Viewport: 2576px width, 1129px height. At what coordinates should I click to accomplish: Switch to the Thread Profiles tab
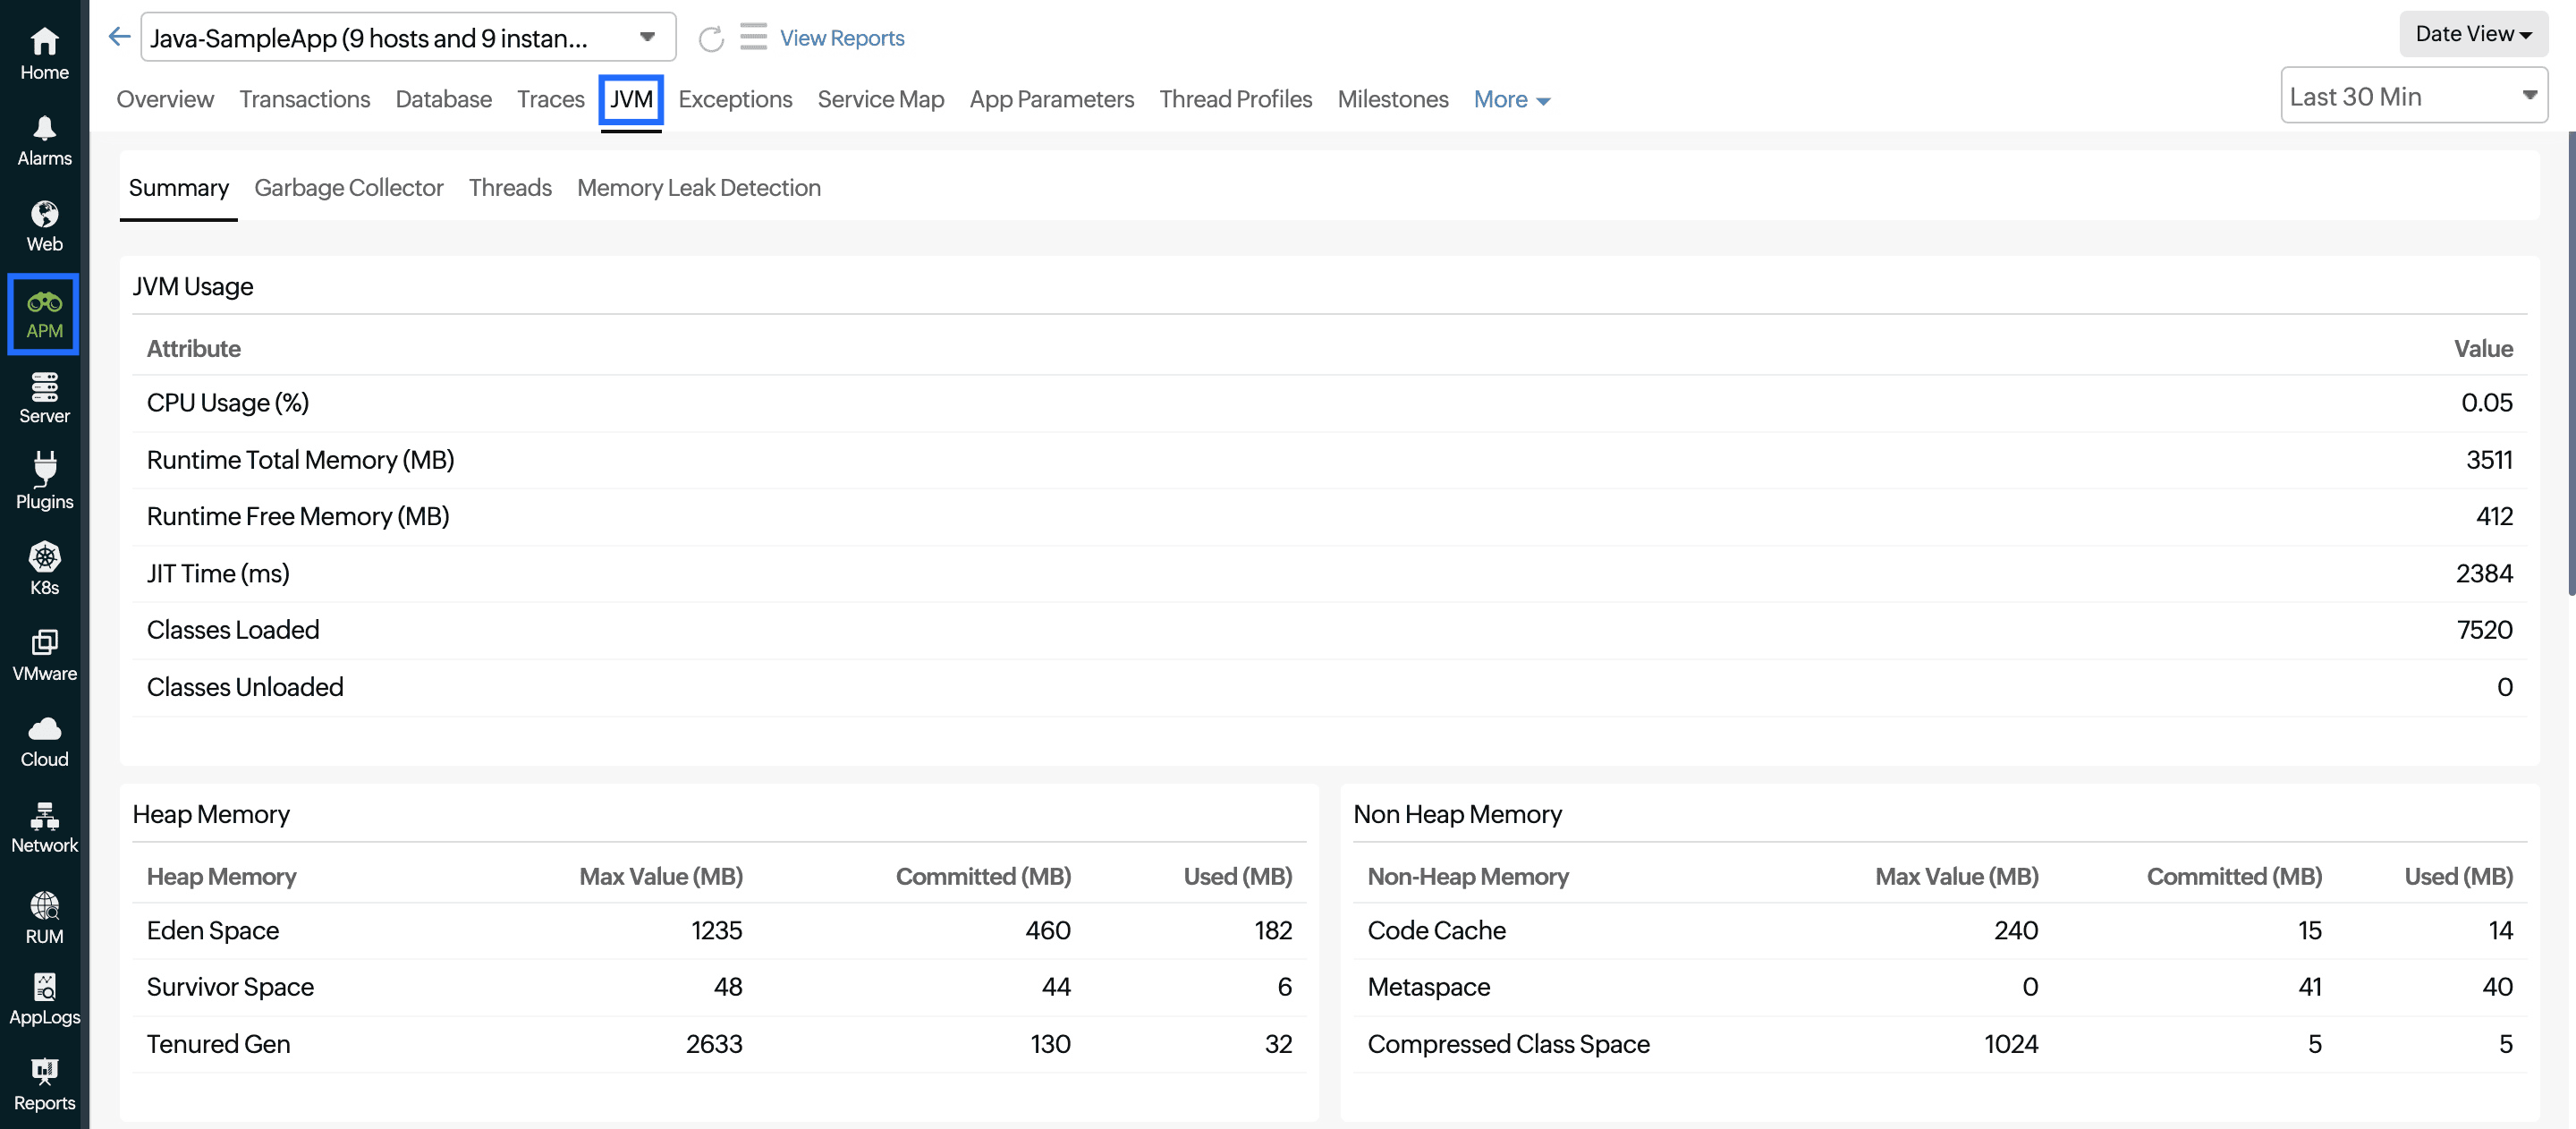1235,99
